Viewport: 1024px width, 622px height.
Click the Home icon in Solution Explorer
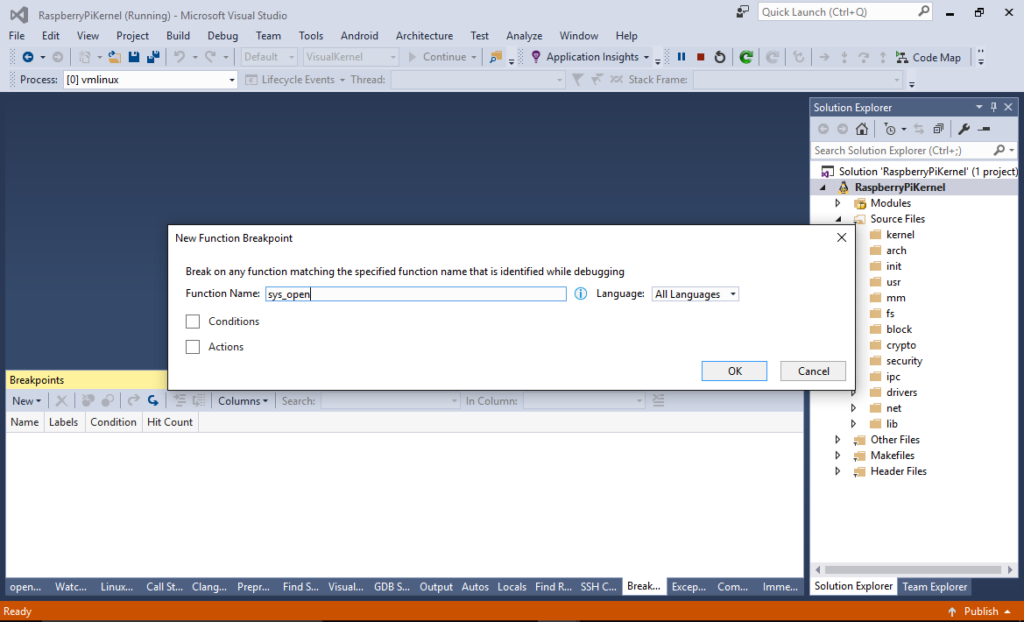point(862,129)
